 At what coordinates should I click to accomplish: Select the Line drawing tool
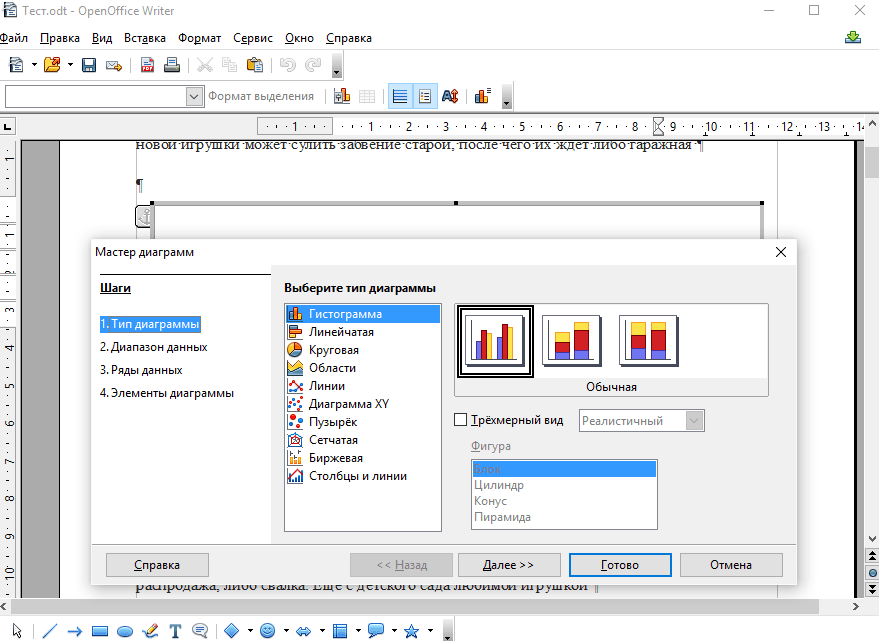(x=49, y=631)
